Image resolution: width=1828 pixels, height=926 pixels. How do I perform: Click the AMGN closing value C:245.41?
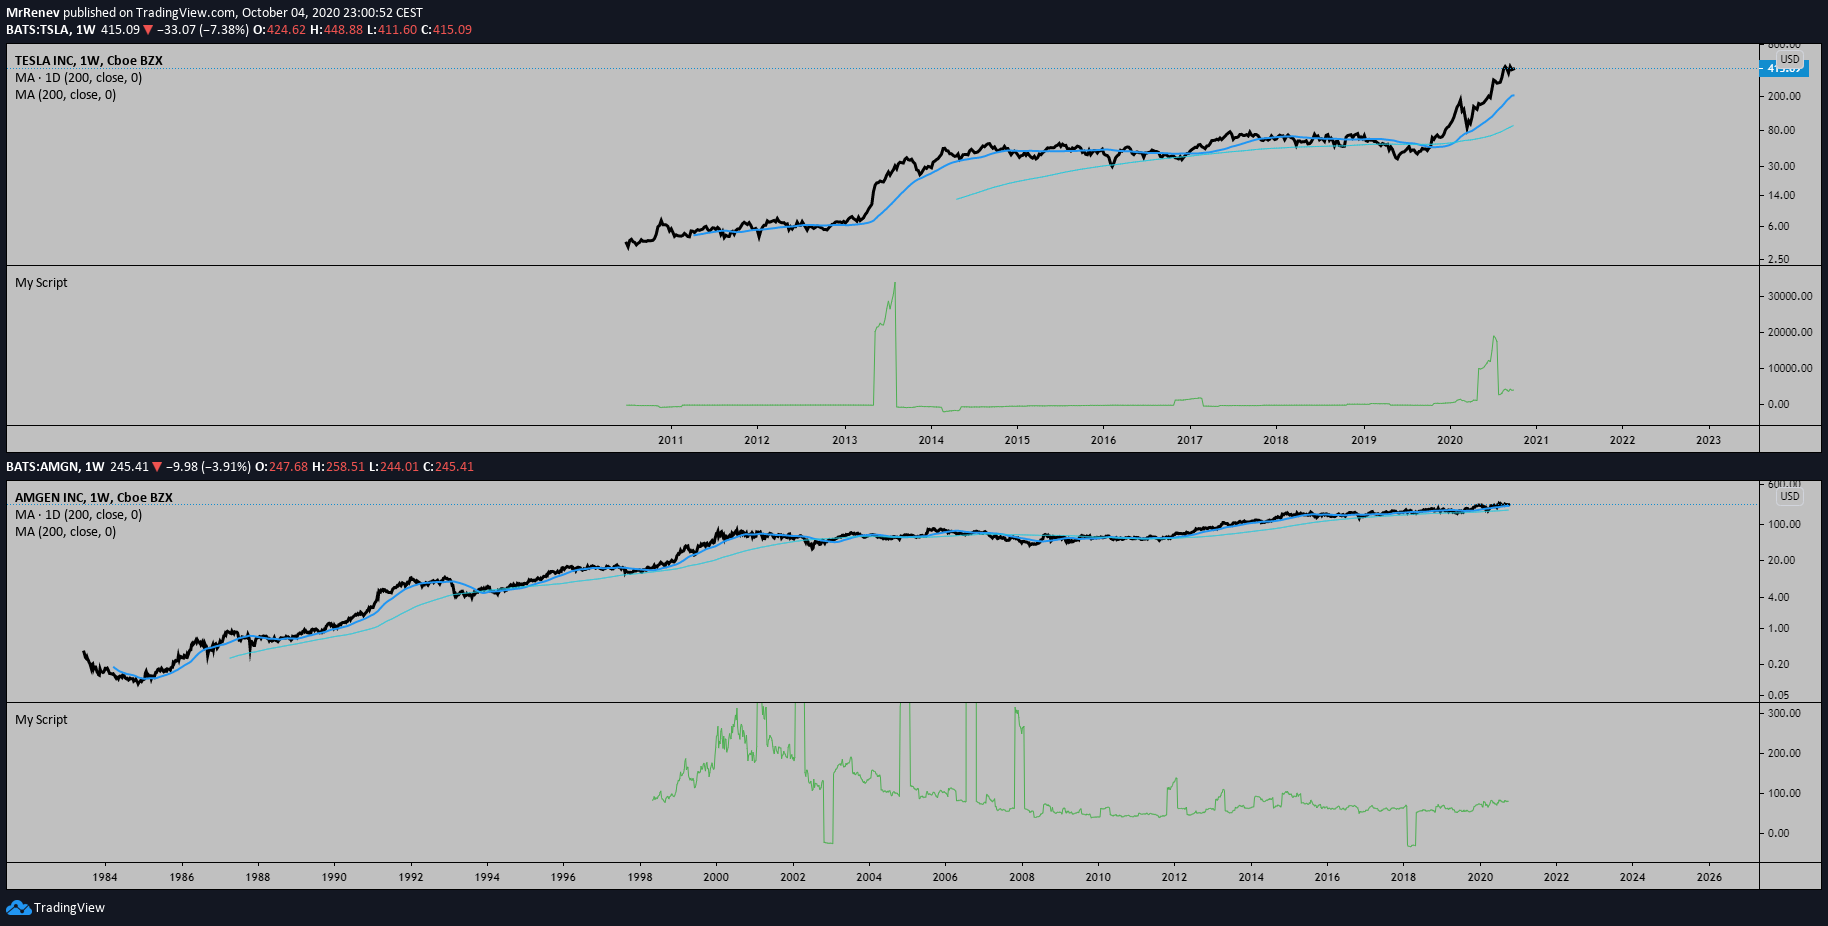pyautogui.click(x=449, y=467)
